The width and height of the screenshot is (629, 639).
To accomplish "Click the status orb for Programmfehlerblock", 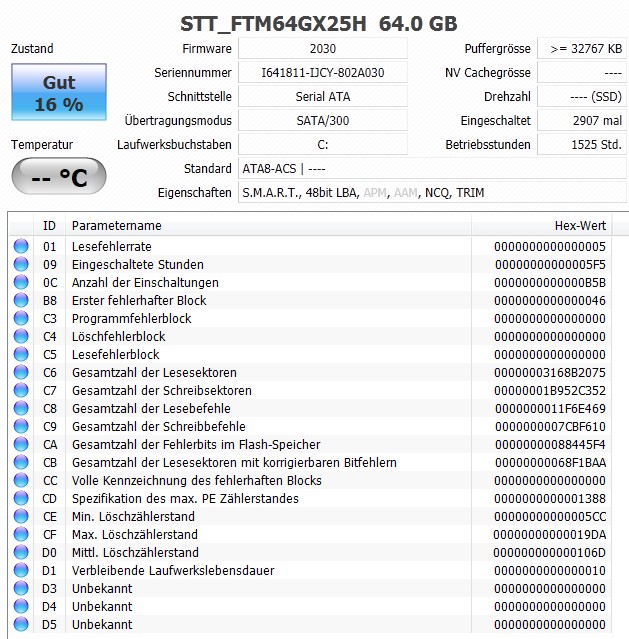I will [x=21, y=318].
